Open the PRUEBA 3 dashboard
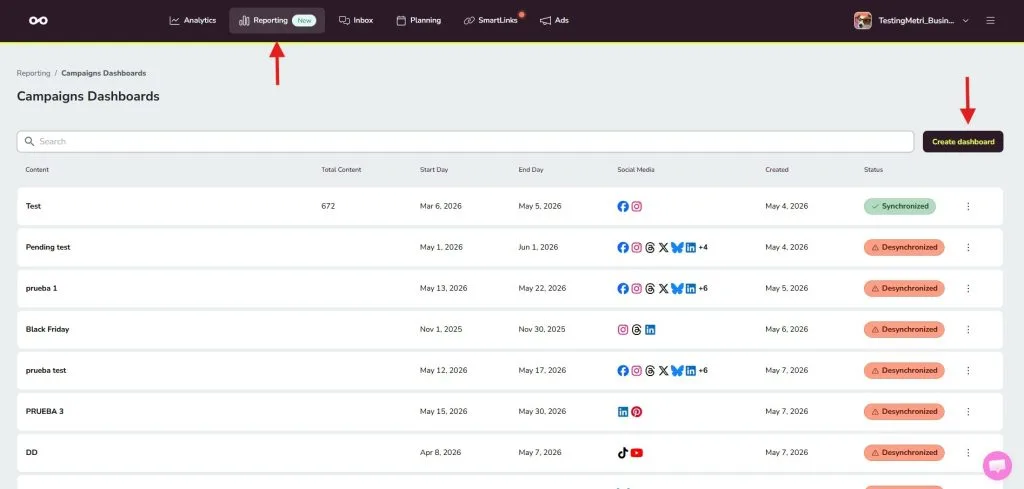Image resolution: width=1024 pixels, height=489 pixels. point(509,411)
